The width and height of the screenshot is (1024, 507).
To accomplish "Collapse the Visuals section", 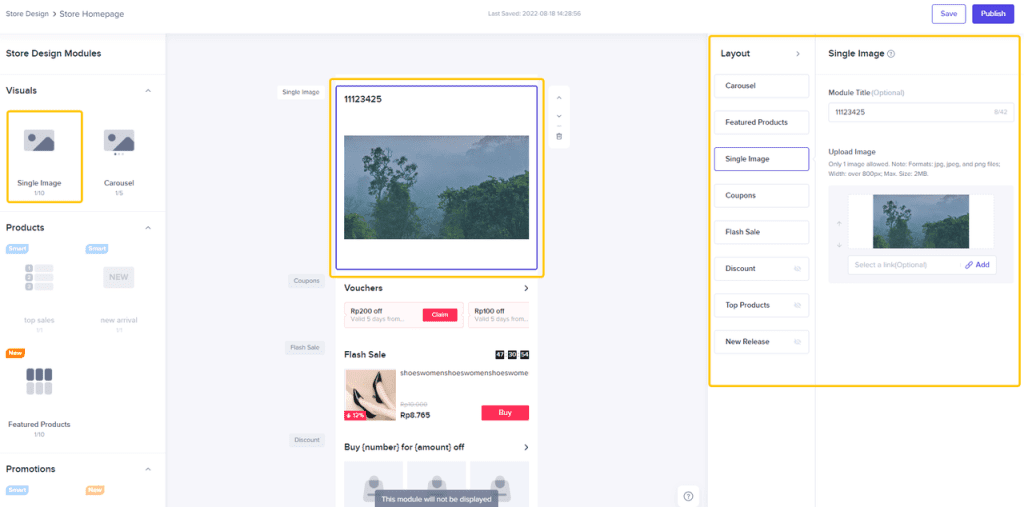I will 148,90.
